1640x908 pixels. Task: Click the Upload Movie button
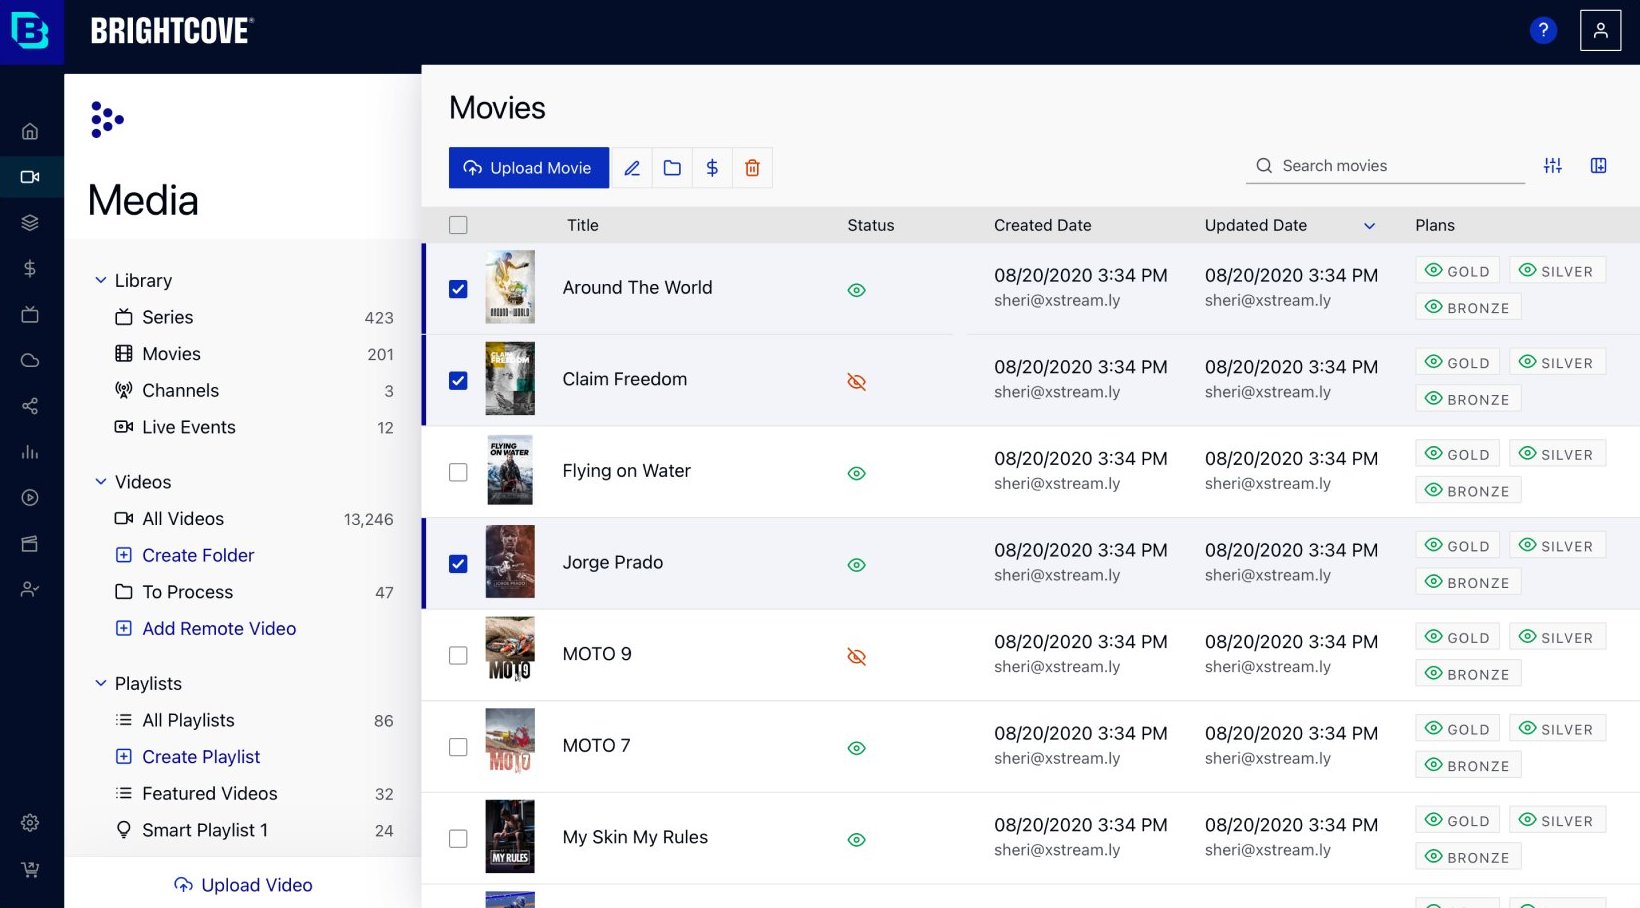tap(529, 168)
